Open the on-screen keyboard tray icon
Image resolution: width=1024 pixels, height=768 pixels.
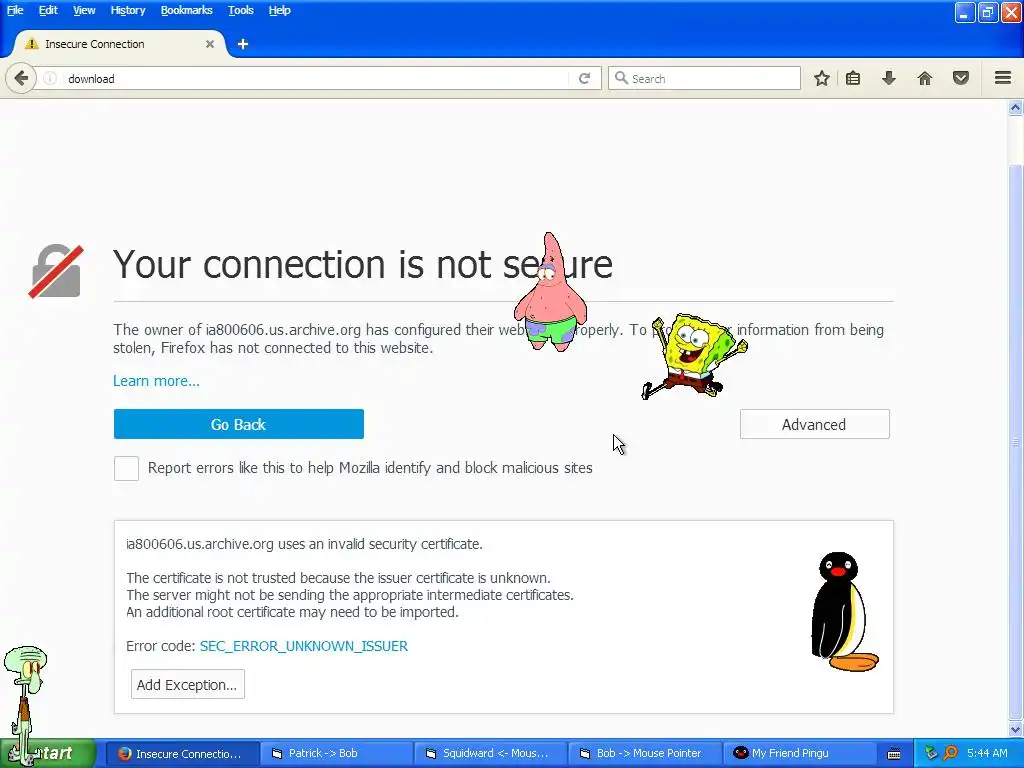894,754
